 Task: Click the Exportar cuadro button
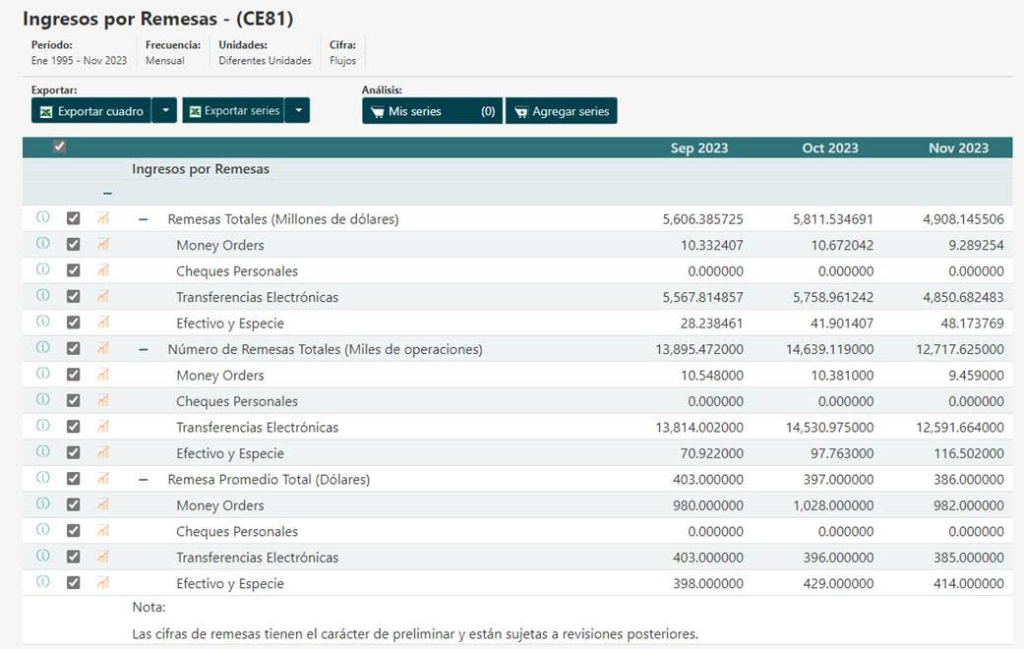tap(91, 111)
